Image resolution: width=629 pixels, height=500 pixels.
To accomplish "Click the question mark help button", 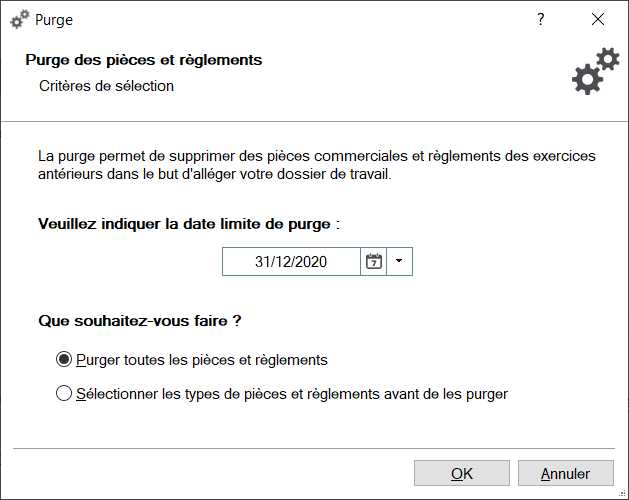I will 541,19.
